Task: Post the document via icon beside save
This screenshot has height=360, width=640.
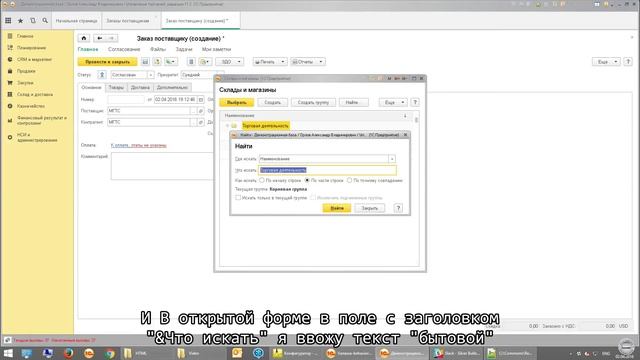Action: 157,62
